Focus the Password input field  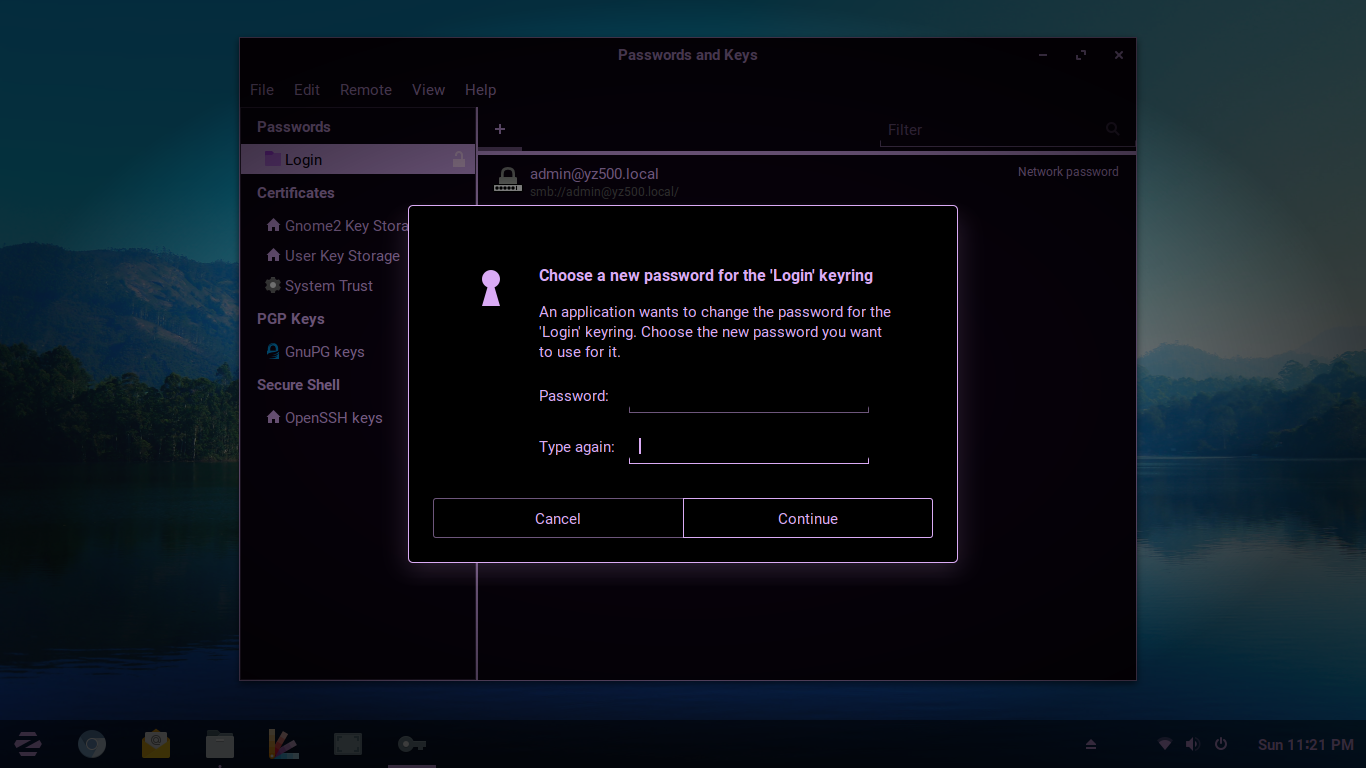pyautogui.click(x=748, y=397)
